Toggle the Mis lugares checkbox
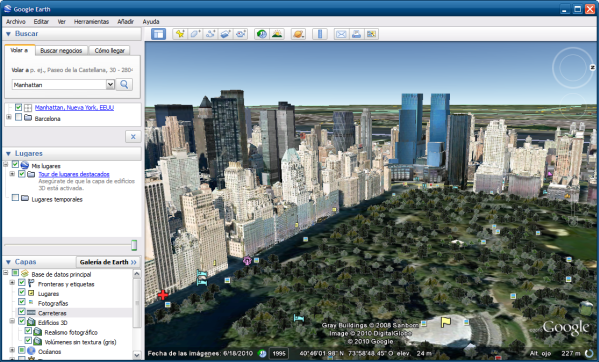This screenshot has width=599, height=362. [x=15, y=165]
